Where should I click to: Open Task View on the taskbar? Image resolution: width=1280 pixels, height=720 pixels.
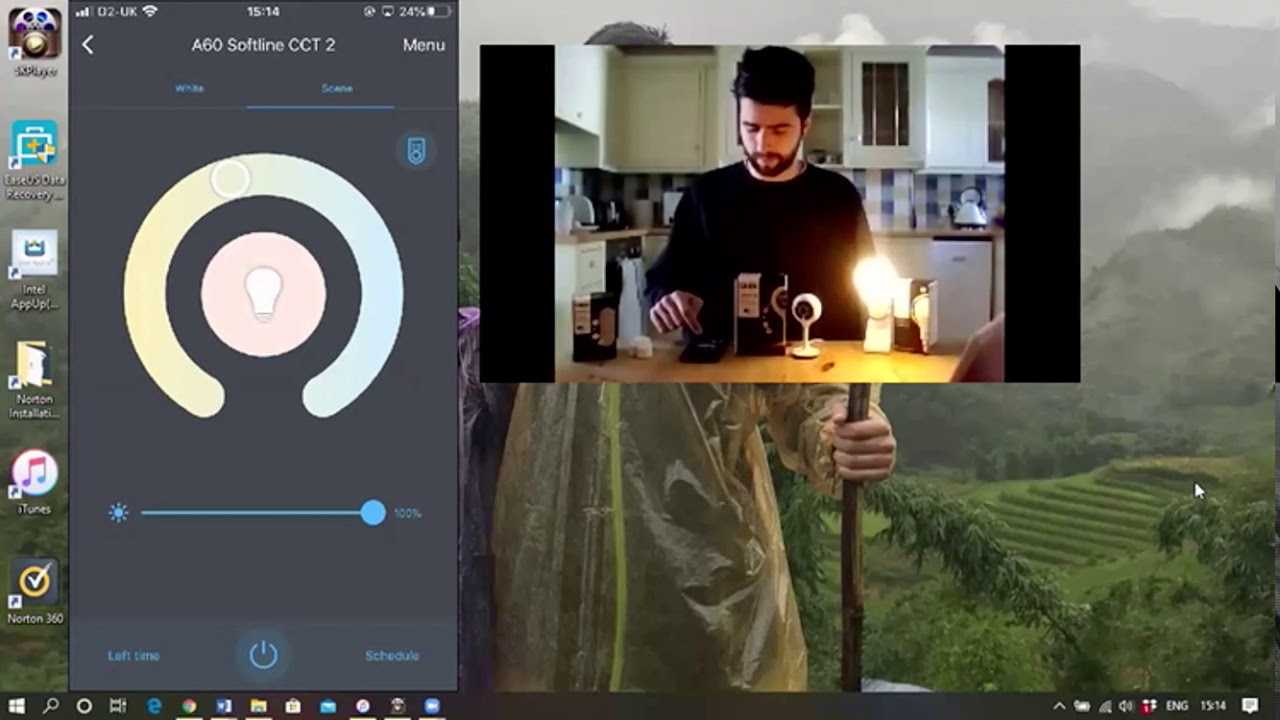pyautogui.click(x=118, y=706)
